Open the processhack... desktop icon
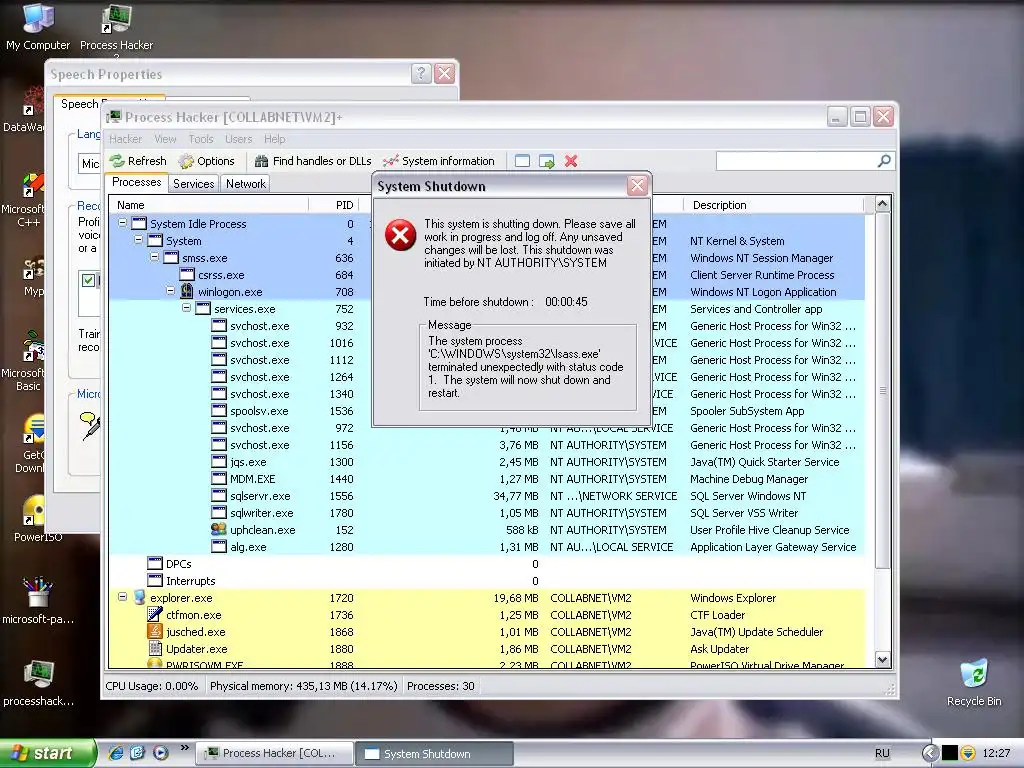Screen dimensions: 1024x768 pyautogui.click(x=38, y=682)
